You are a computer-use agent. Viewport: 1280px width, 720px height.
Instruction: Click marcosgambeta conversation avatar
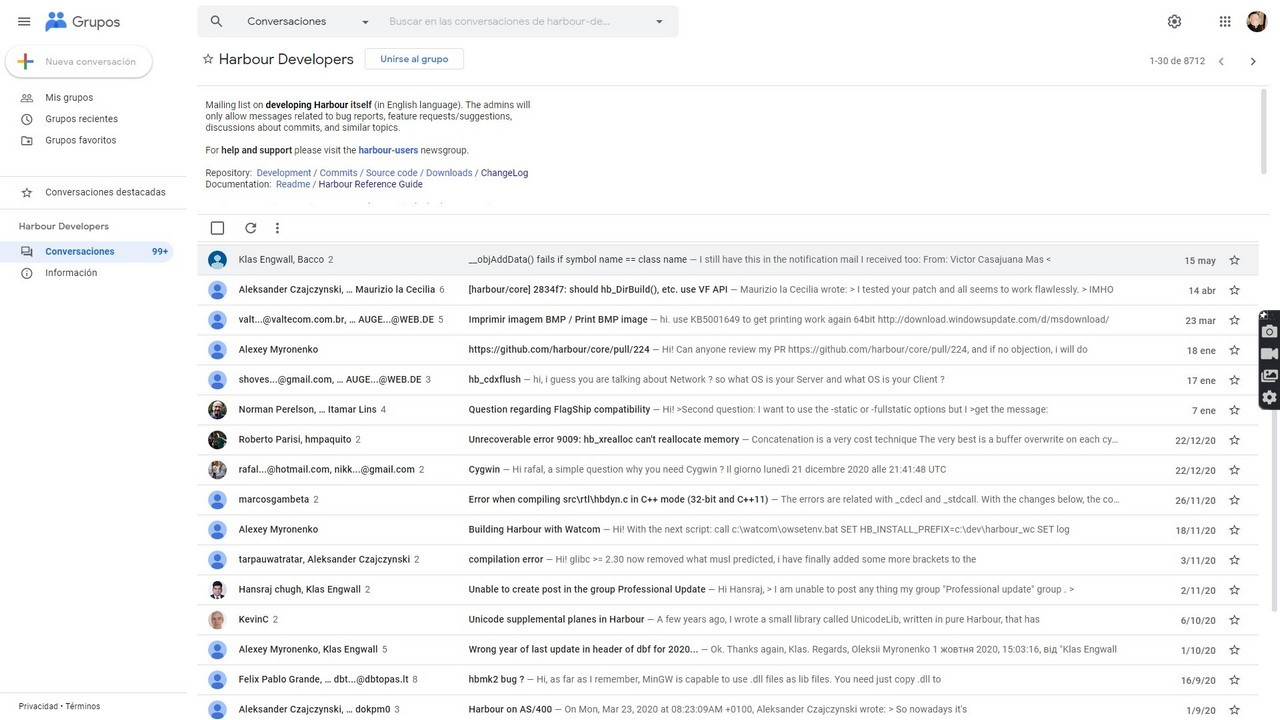[x=217, y=500]
